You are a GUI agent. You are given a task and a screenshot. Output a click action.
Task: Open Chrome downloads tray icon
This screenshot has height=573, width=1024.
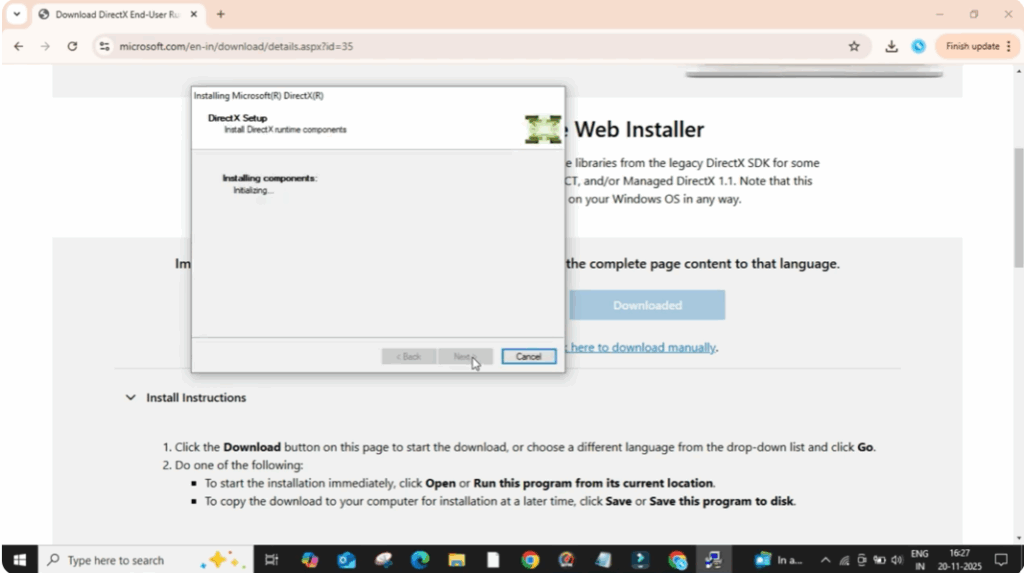pyautogui.click(x=891, y=46)
